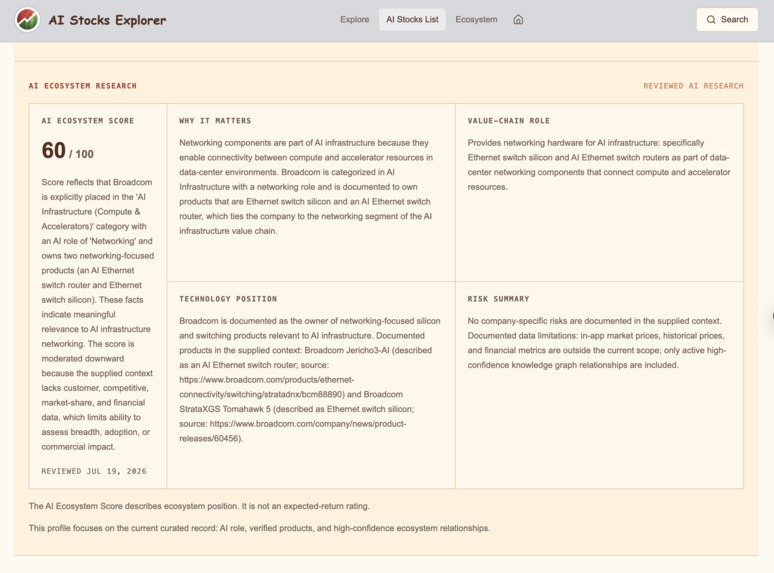Click the '/ 100' score denominator
Image resolution: width=774 pixels, height=573 pixels.
[81, 154]
